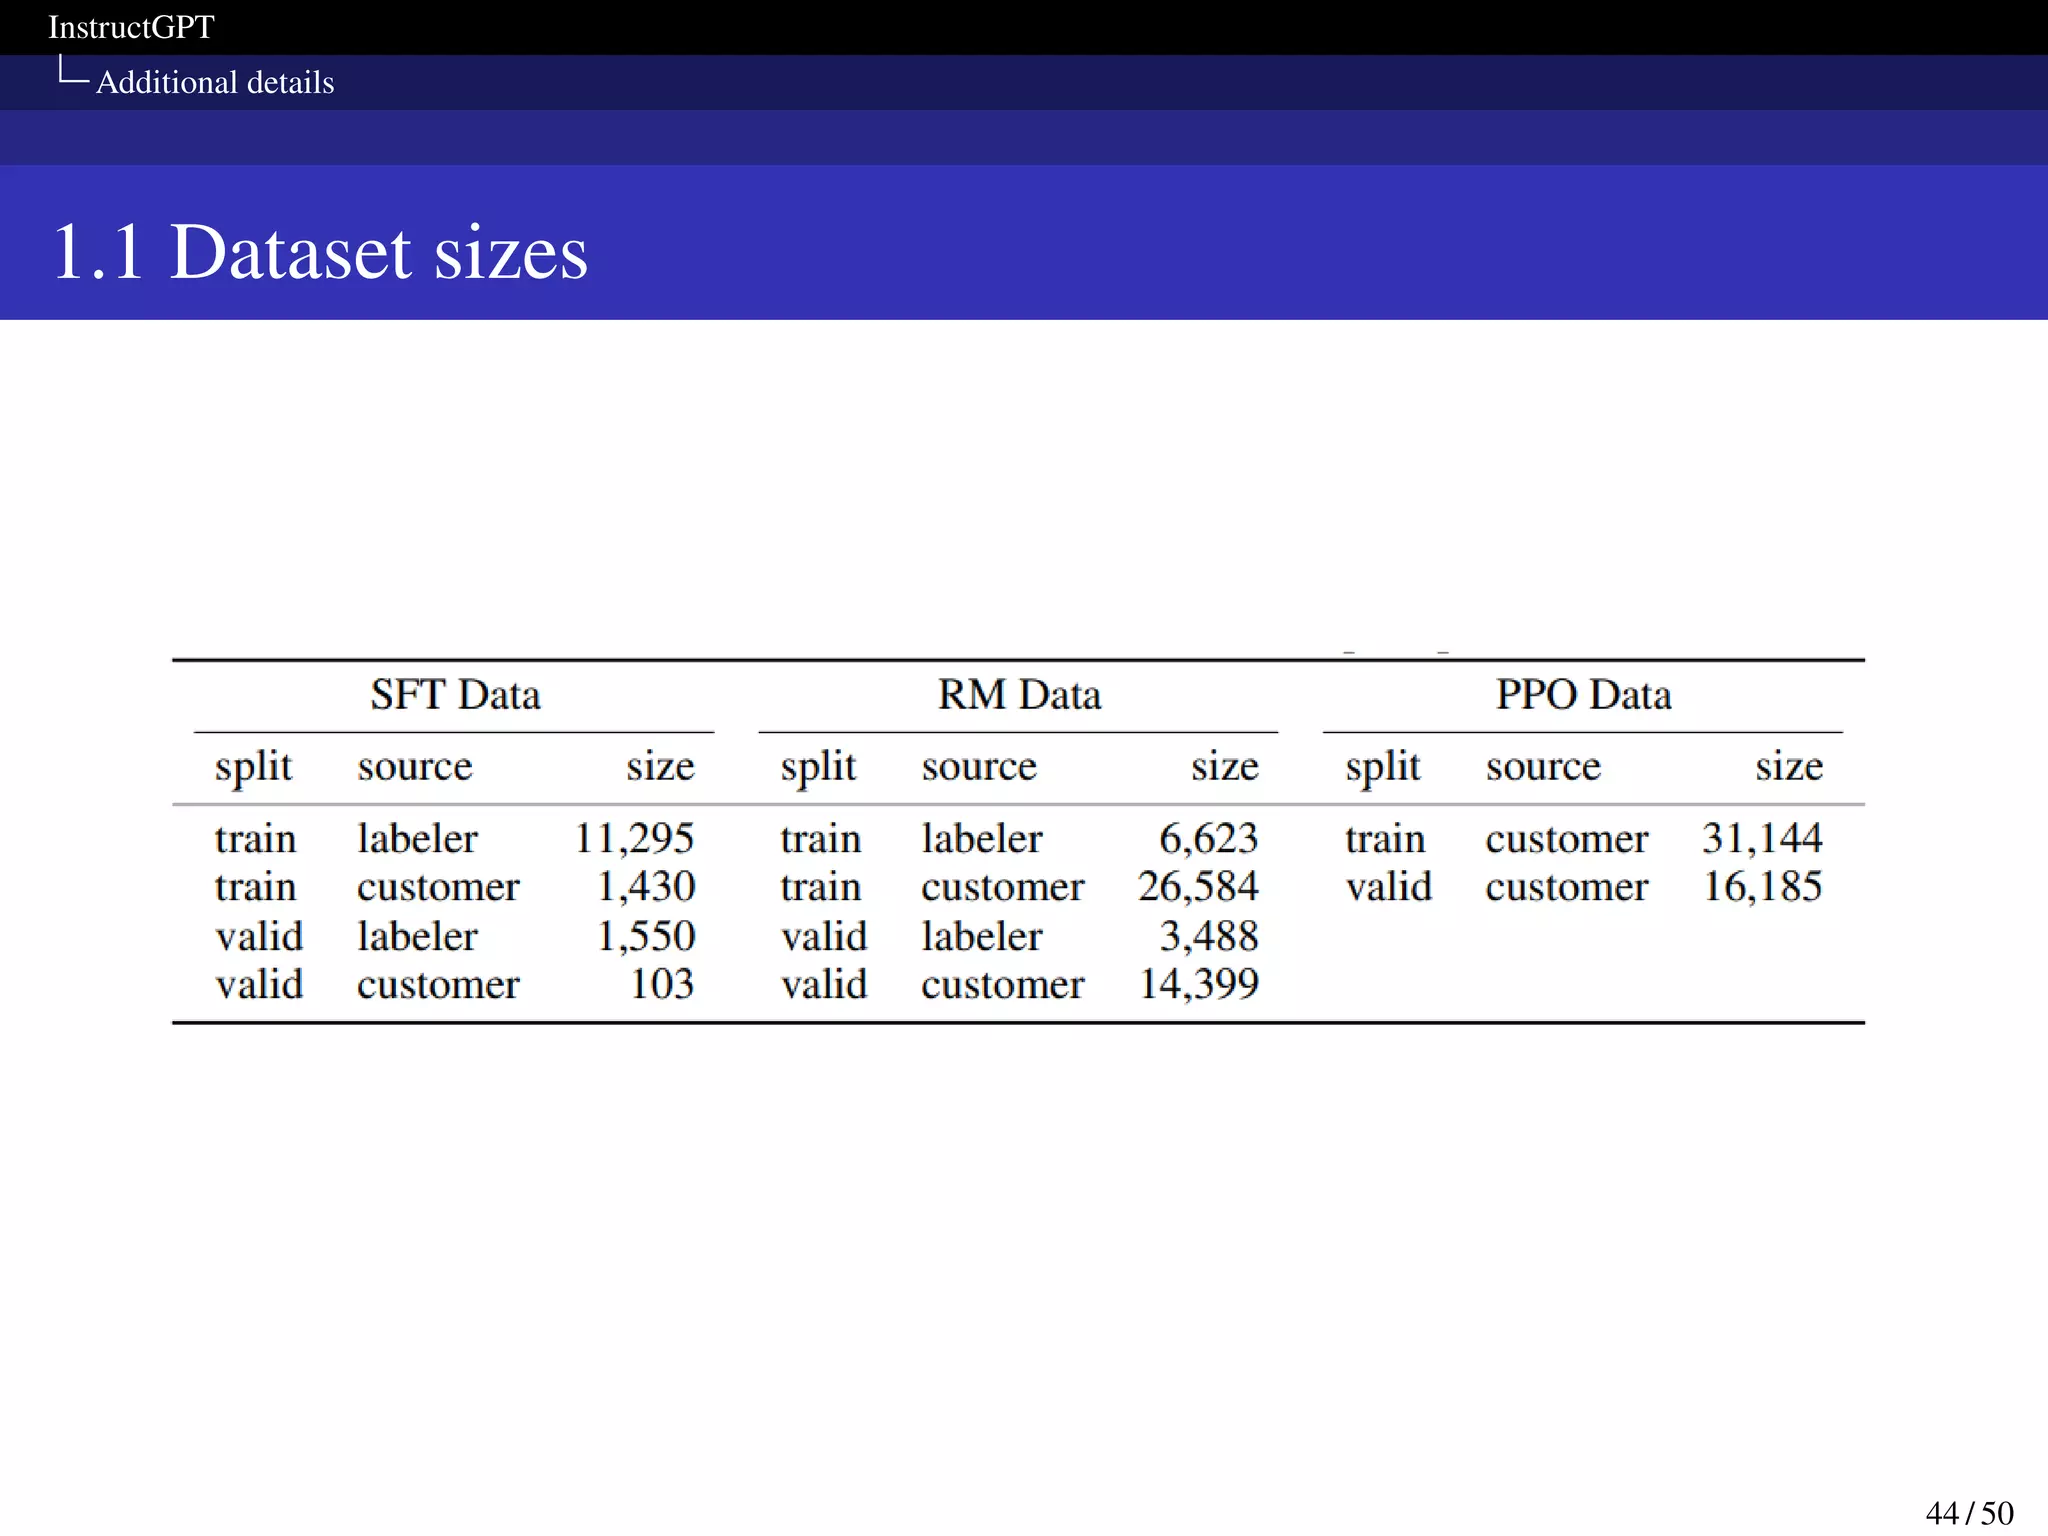Image resolution: width=2048 pixels, height=1536 pixels.
Task: Select the RM size value 14,399
Action: coord(1199,984)
